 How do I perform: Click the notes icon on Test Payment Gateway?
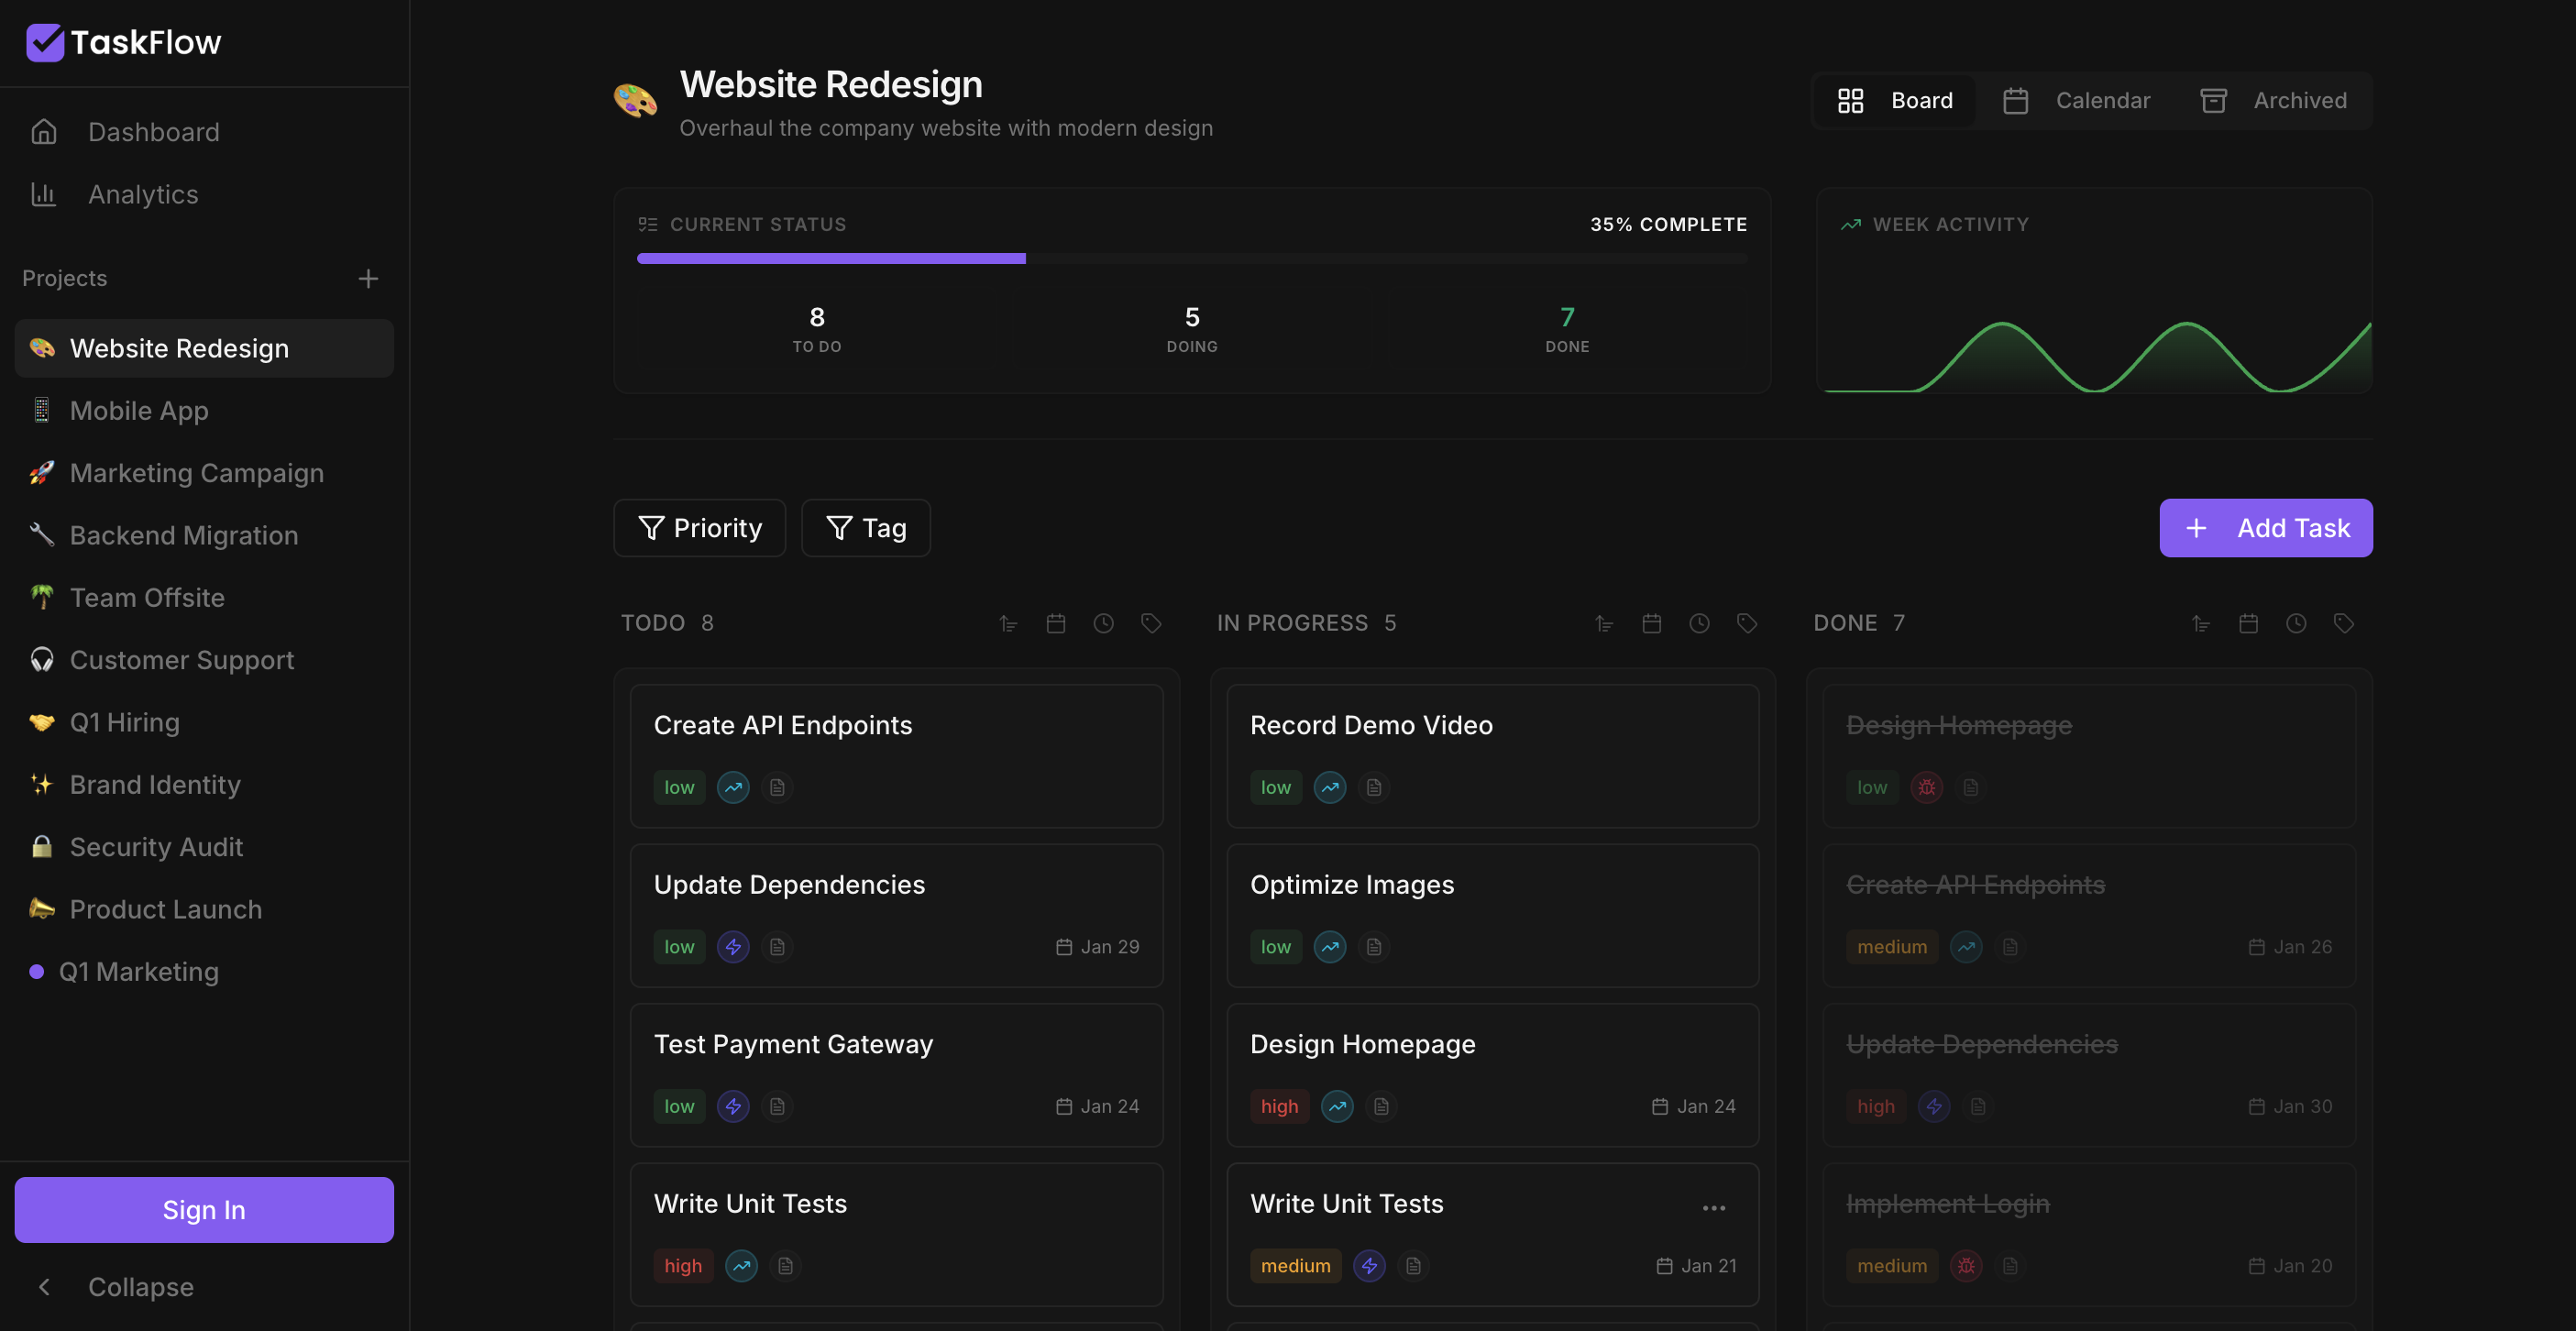[x=777, y=1106]
